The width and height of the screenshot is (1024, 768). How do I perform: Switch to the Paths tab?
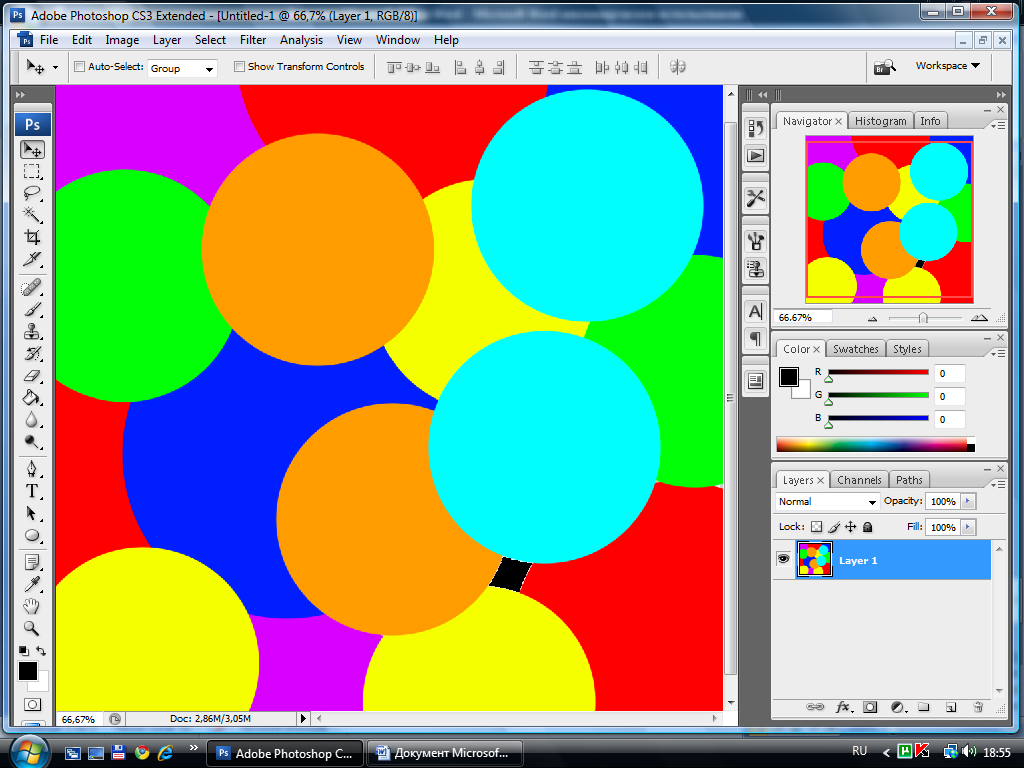[x=909, y=480]
